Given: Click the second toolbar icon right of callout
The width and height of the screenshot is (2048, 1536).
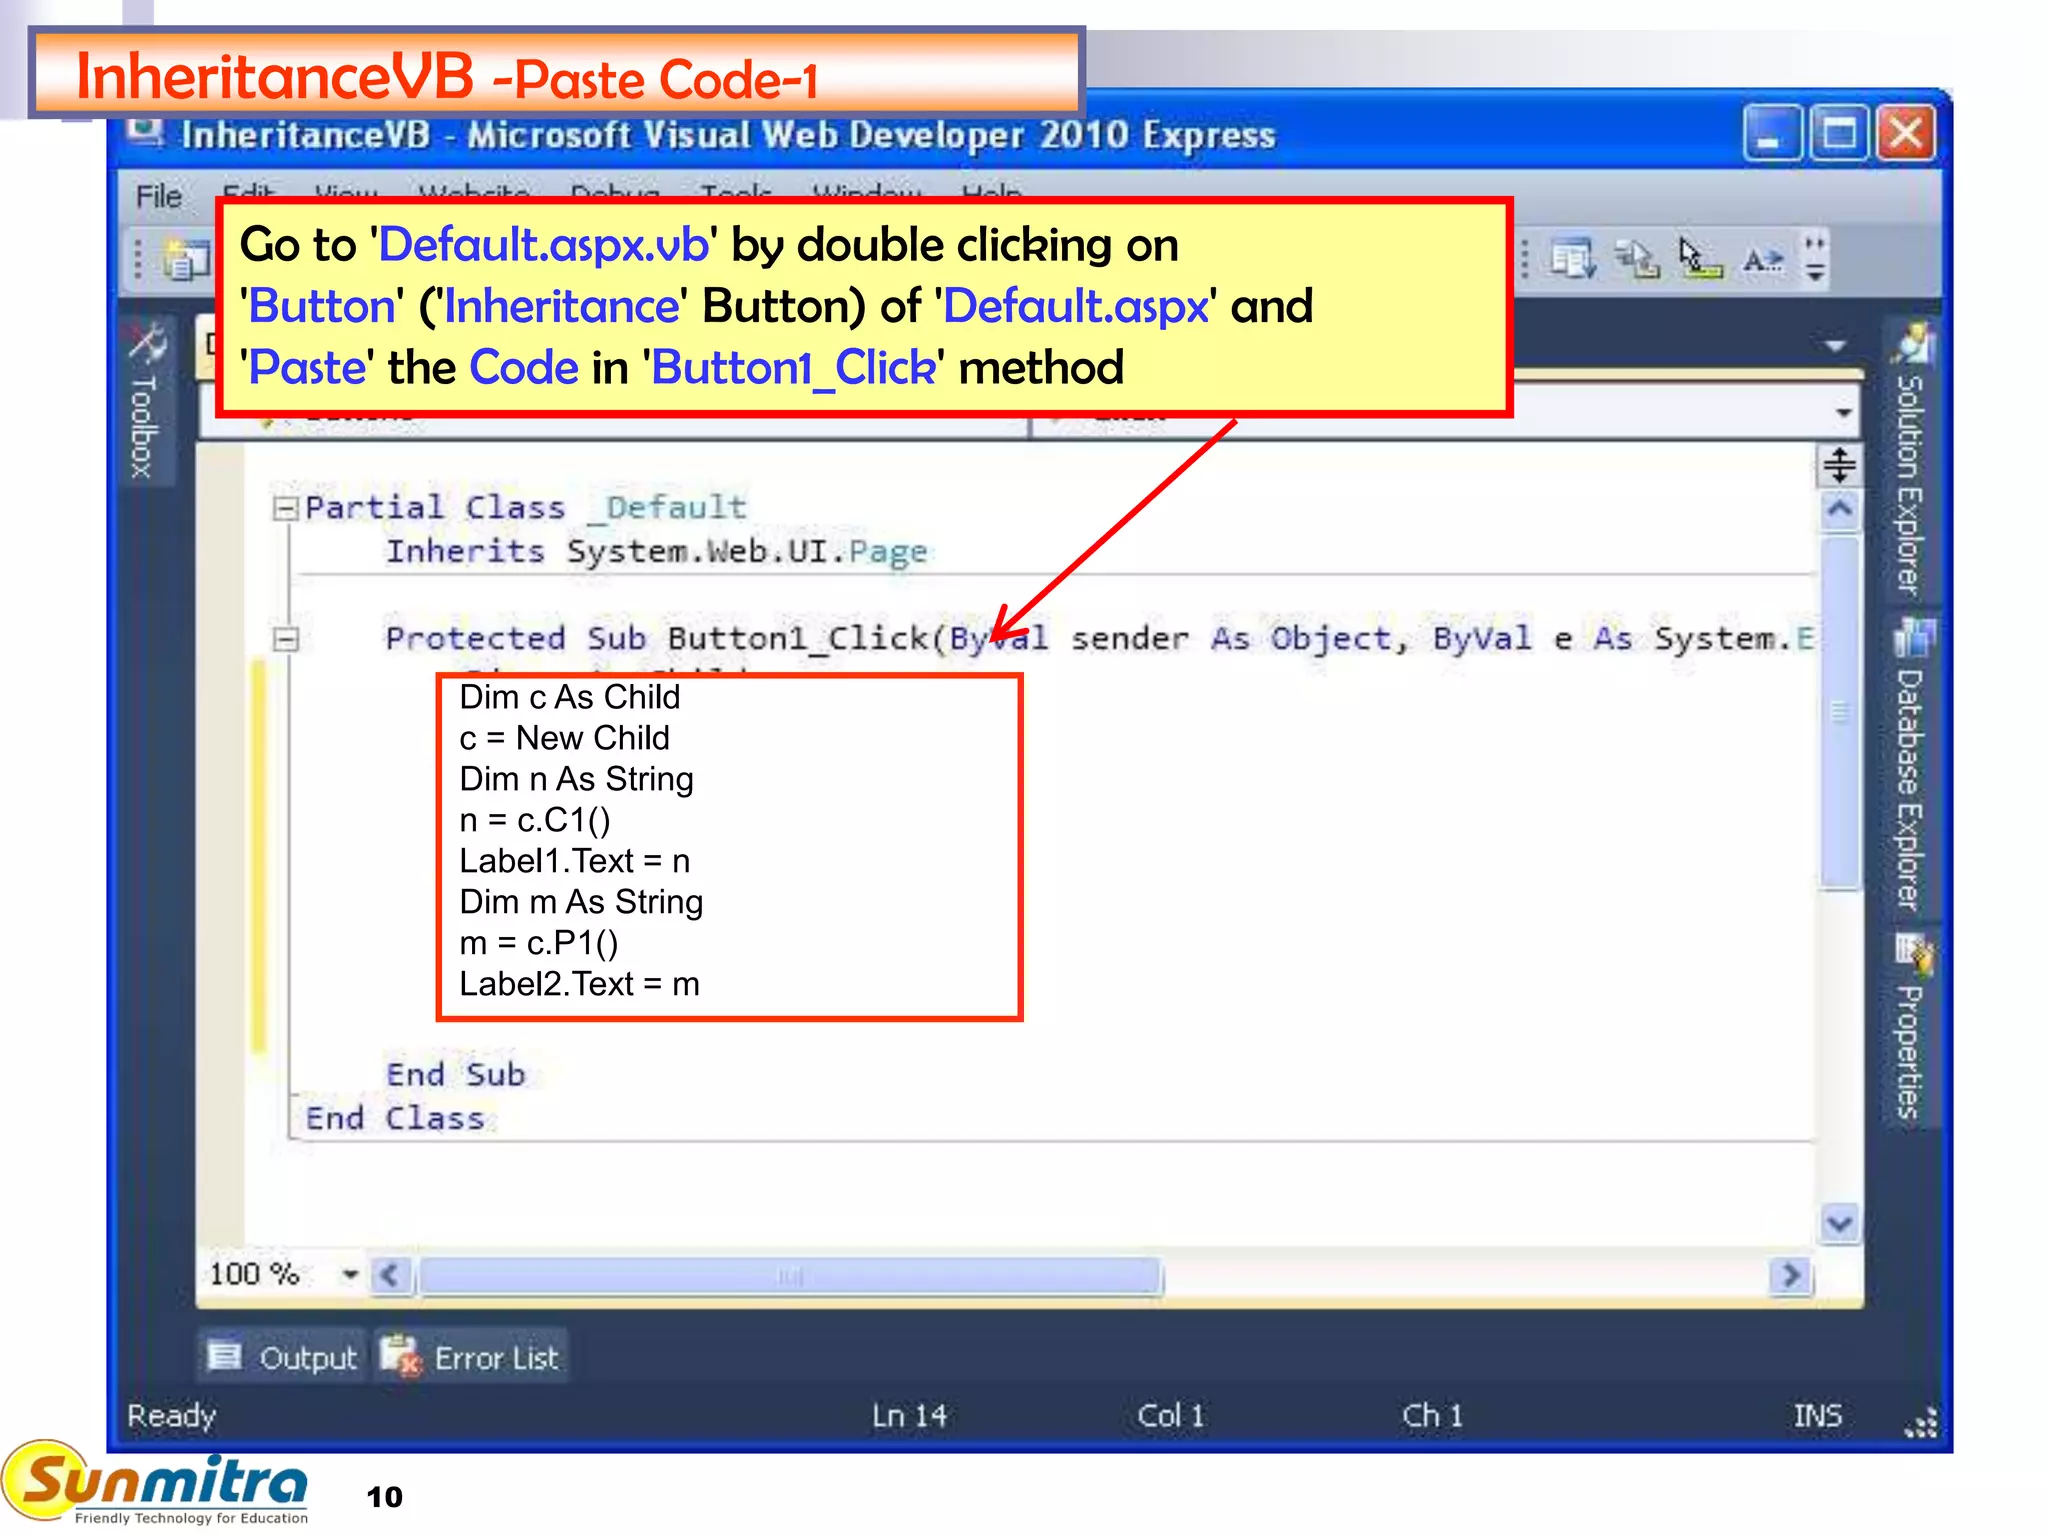Looking at the screenshot, I should coord(1638,259).
